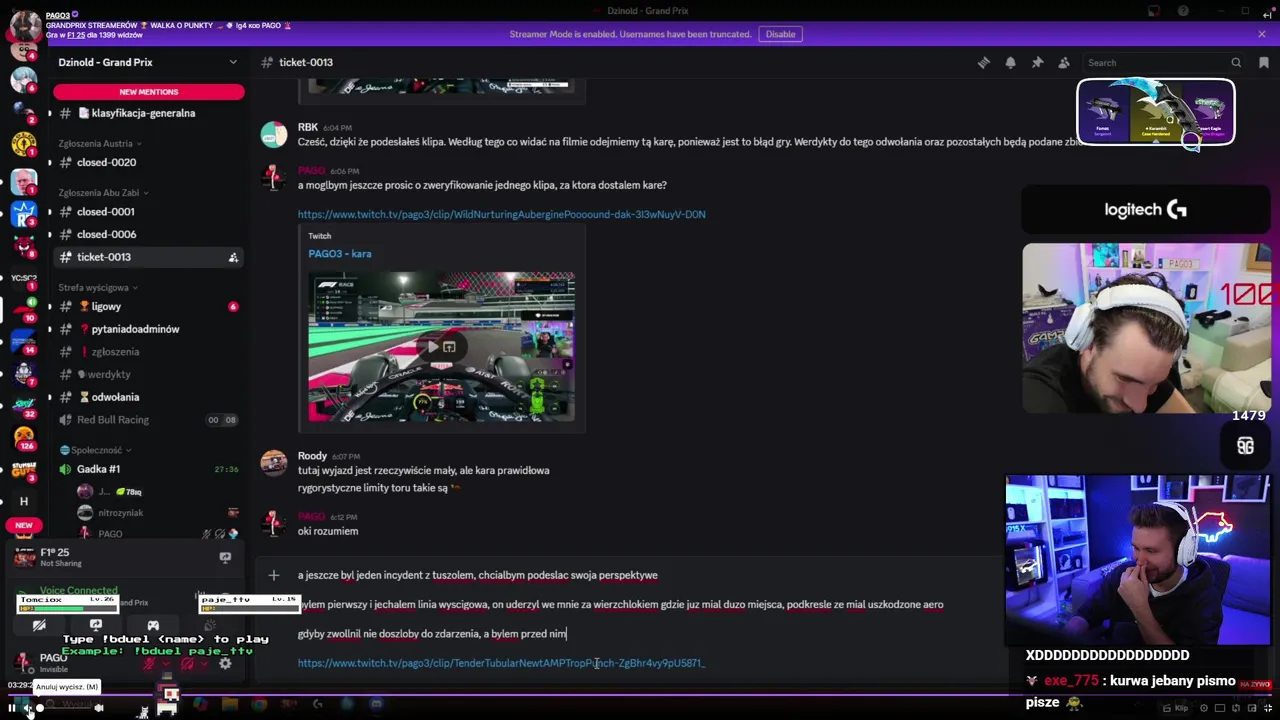Screen dimensions: 1280x720
Task: Open the WildNurturingAubergine Twitch clip link
Action: (501, 214)
